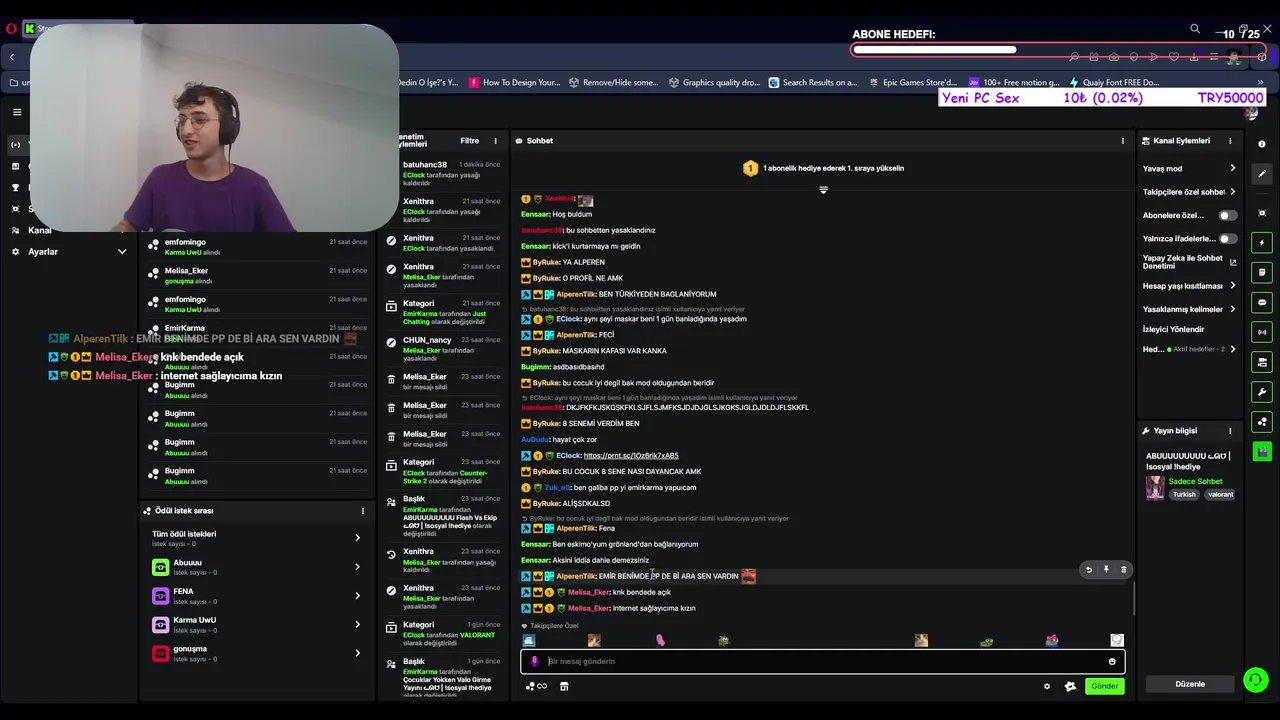Click the channel points infinity icon
The height and width of the screenshot is (720, 1280).
point(536,686)
